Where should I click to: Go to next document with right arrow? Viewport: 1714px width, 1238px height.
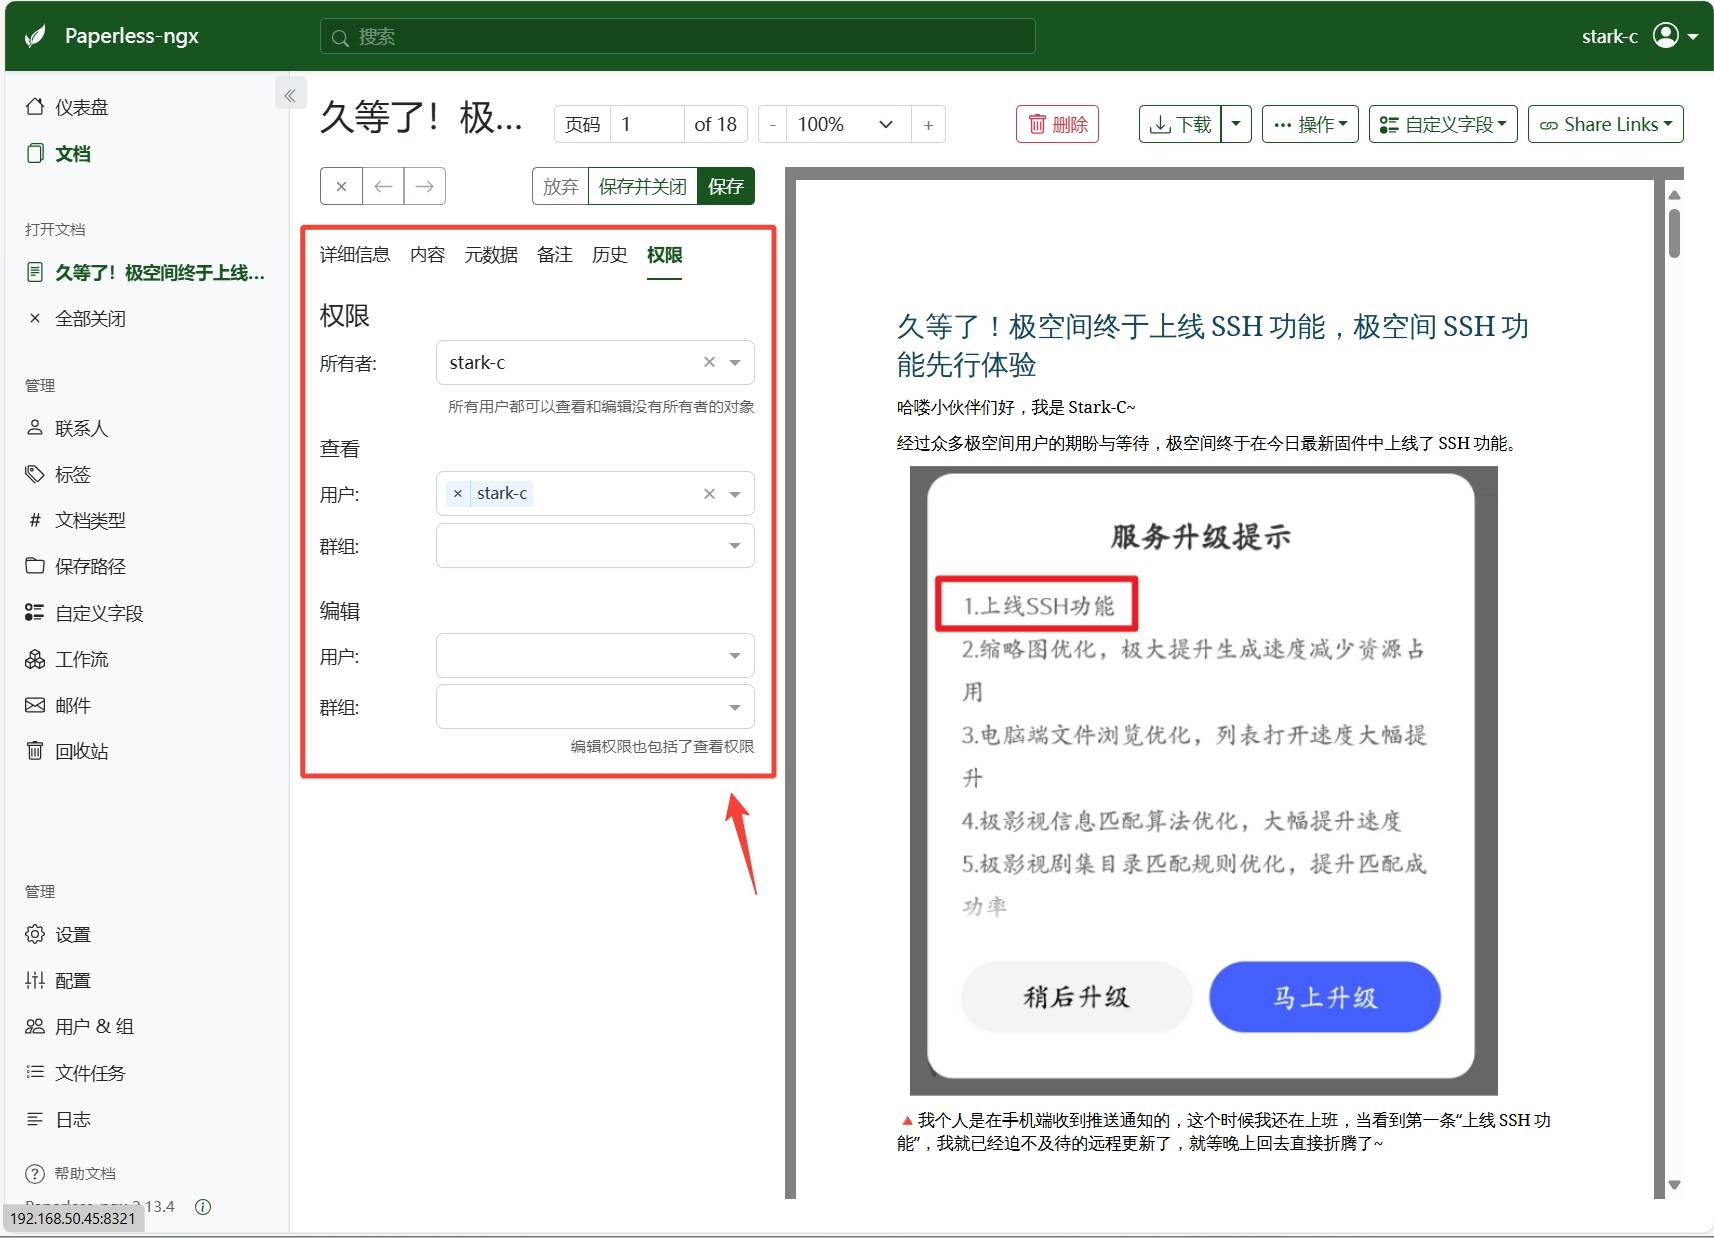(x=425, y=186)
